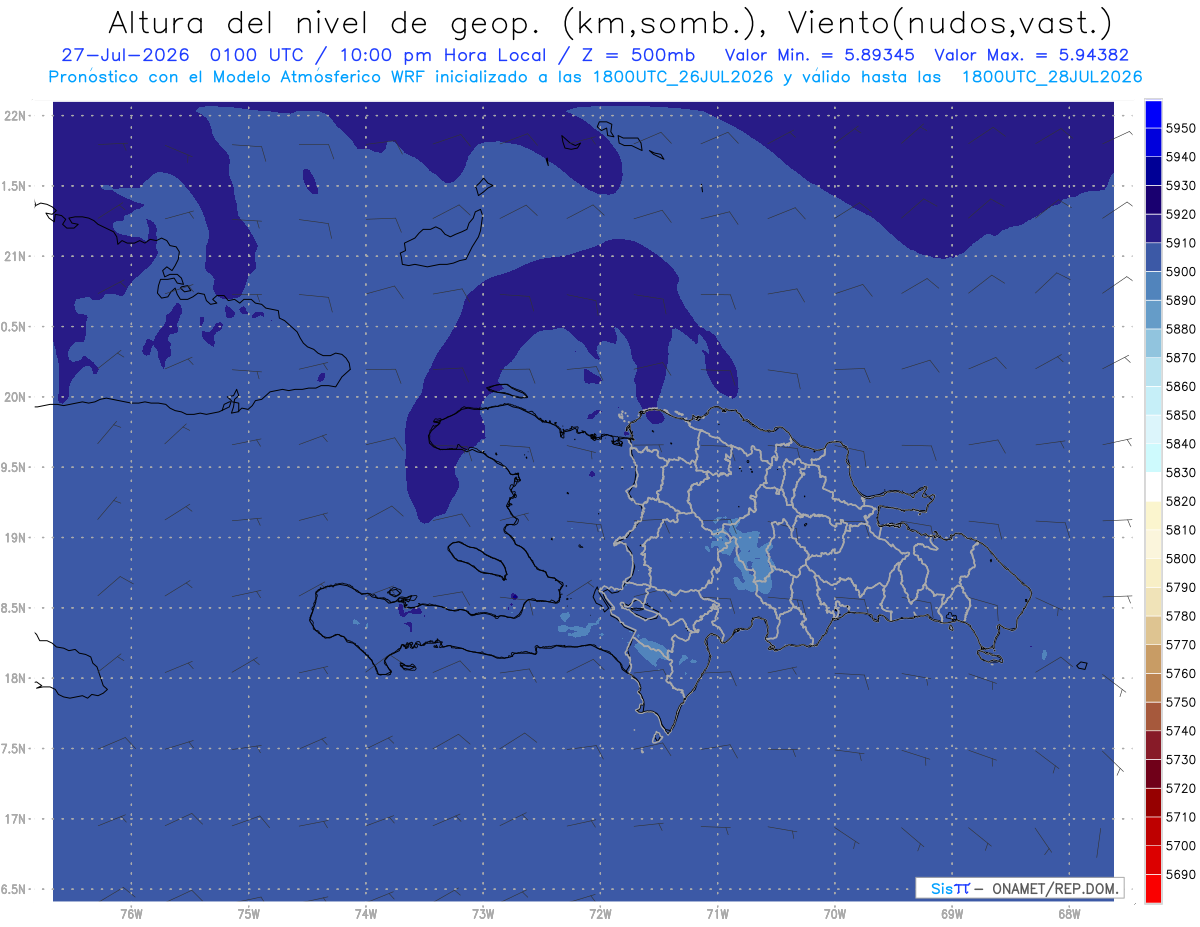The image size is (1200, 927).
Task: Click the 19N latitude label
Action: pos(16,538)
